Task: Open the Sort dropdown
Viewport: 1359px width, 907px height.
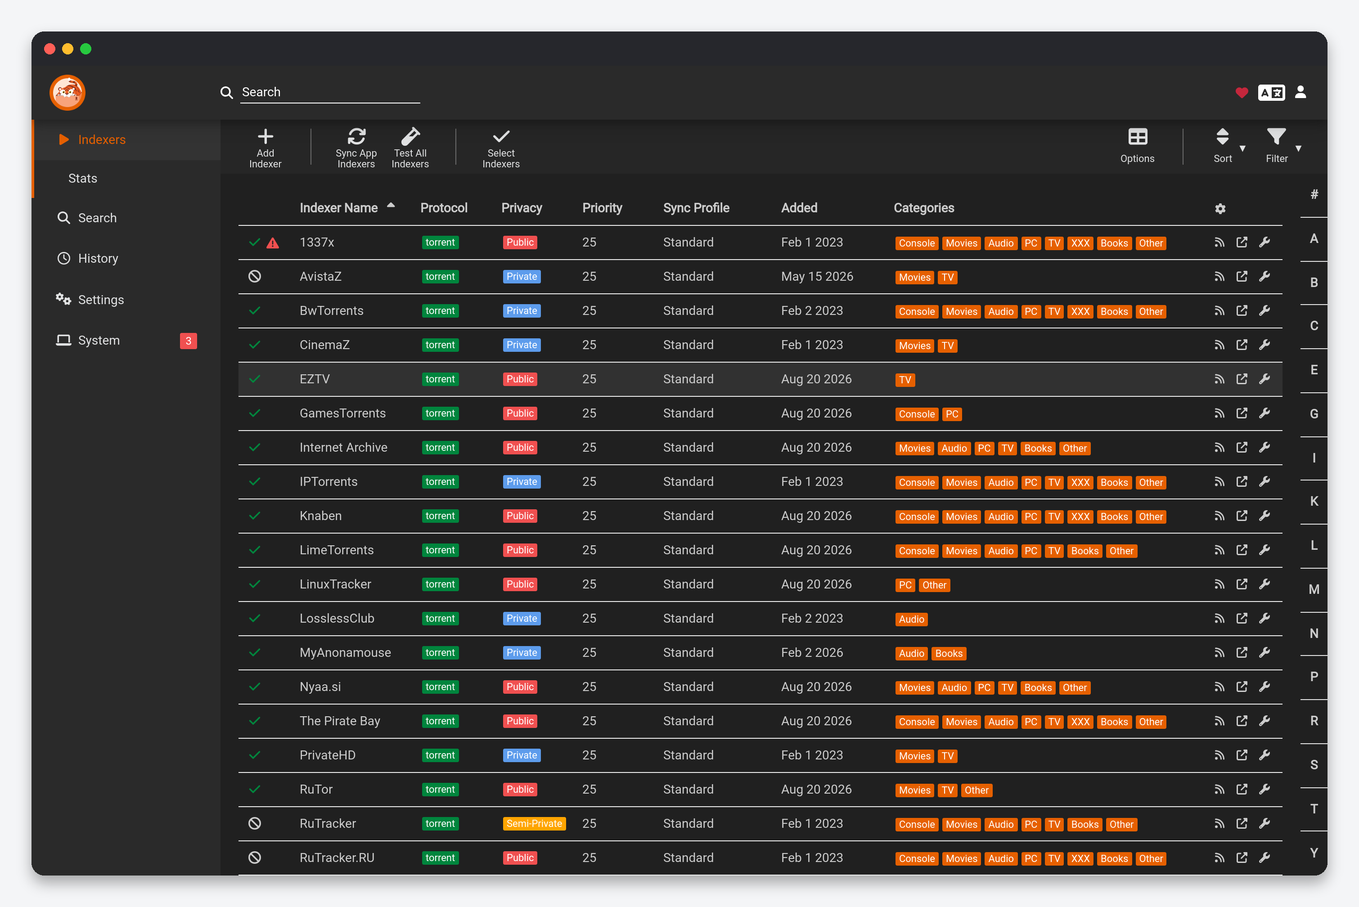Action: 1227,146
